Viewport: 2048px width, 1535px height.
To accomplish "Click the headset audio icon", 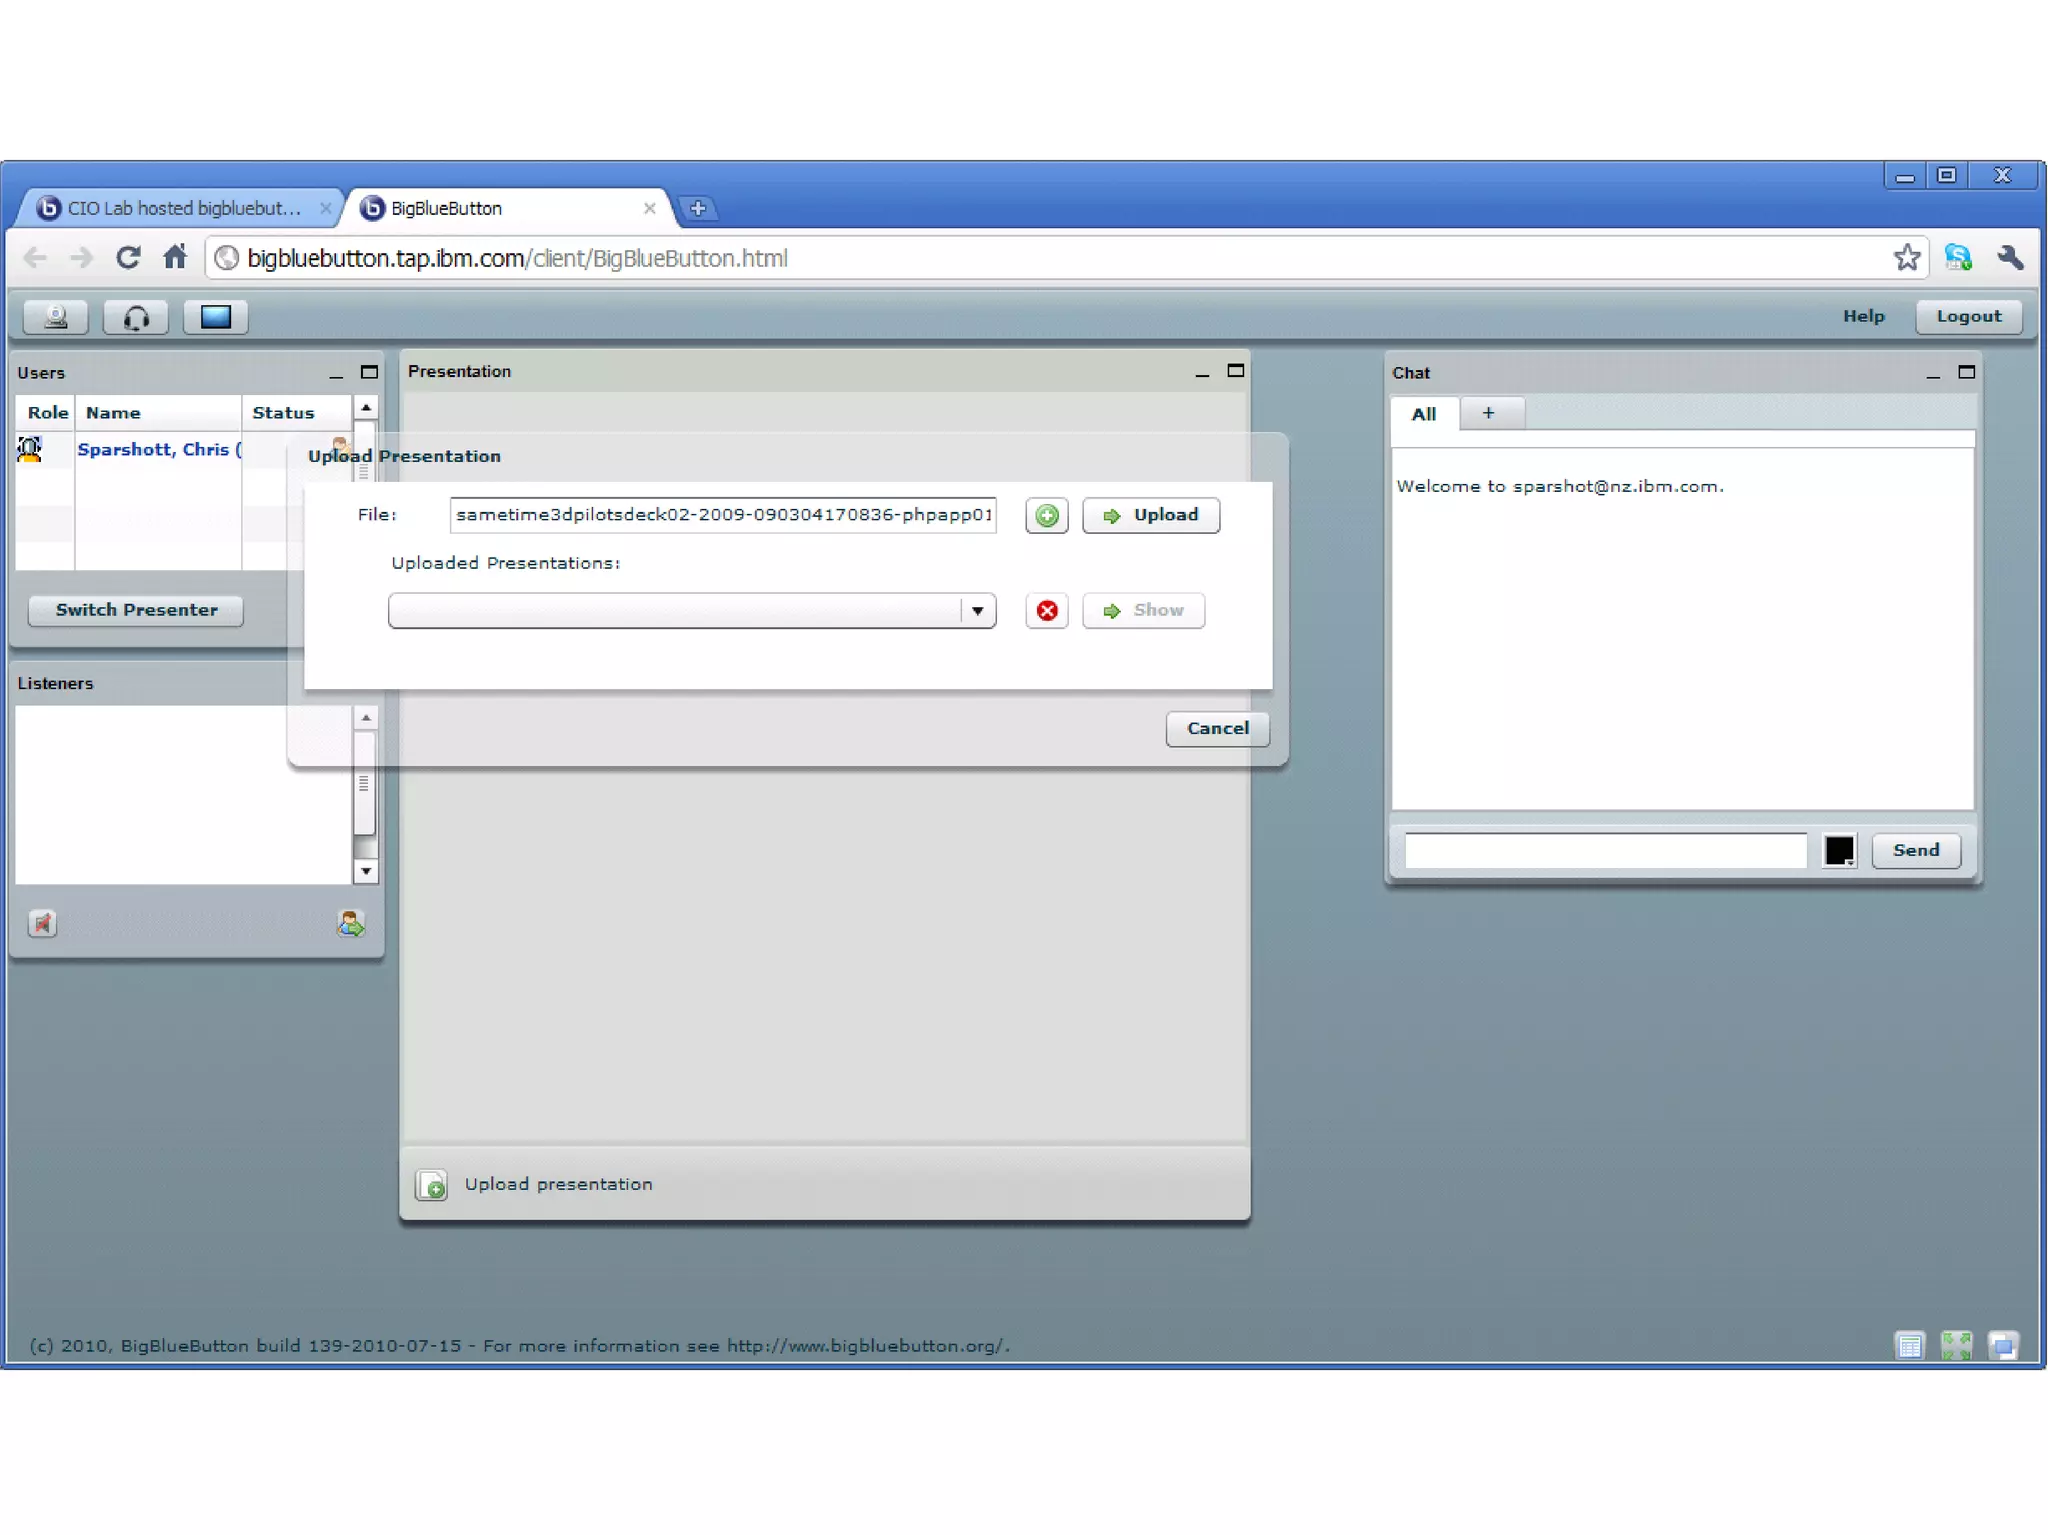I will pyautogui.click(x=136, y=317).
